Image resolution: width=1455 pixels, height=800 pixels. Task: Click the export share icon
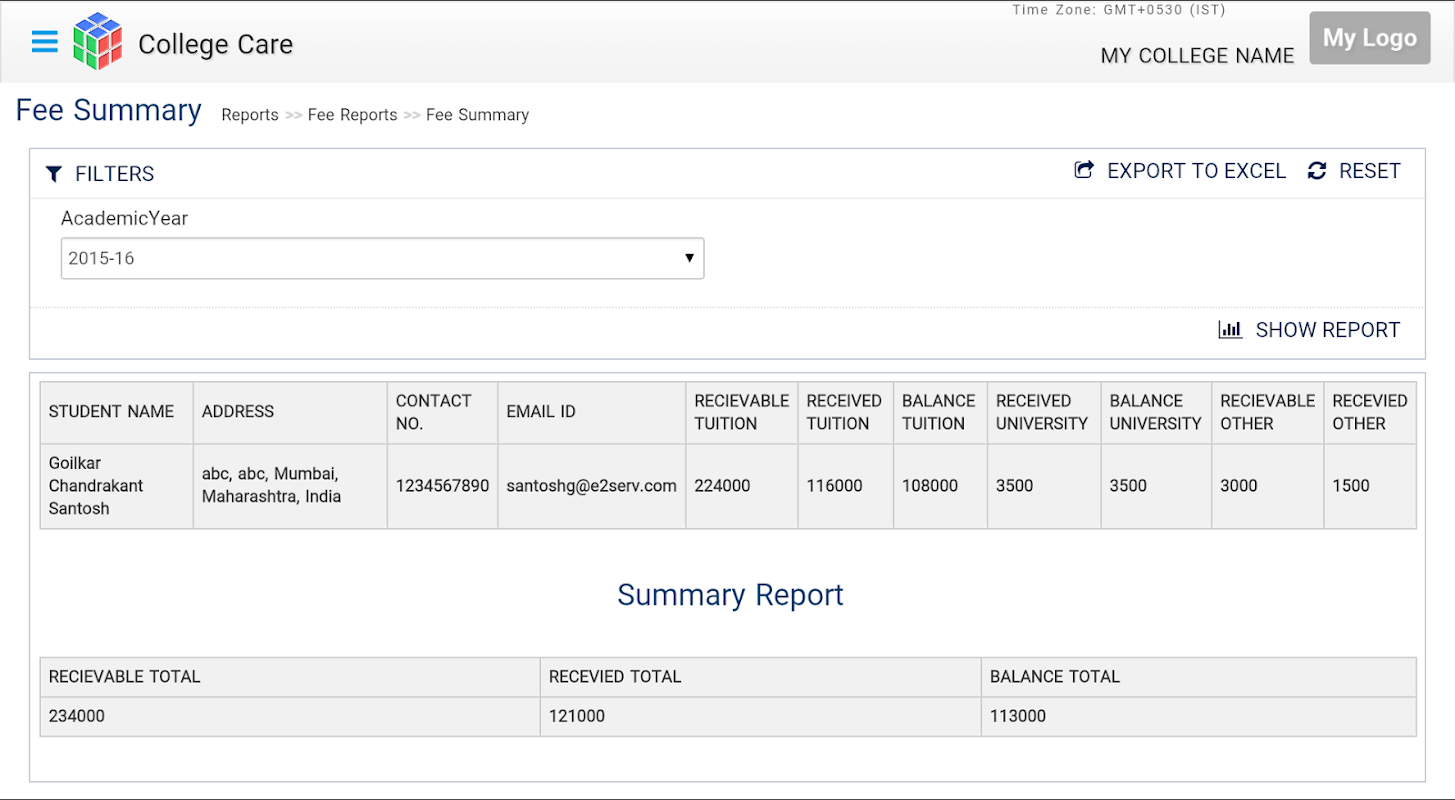[1084, 170]
